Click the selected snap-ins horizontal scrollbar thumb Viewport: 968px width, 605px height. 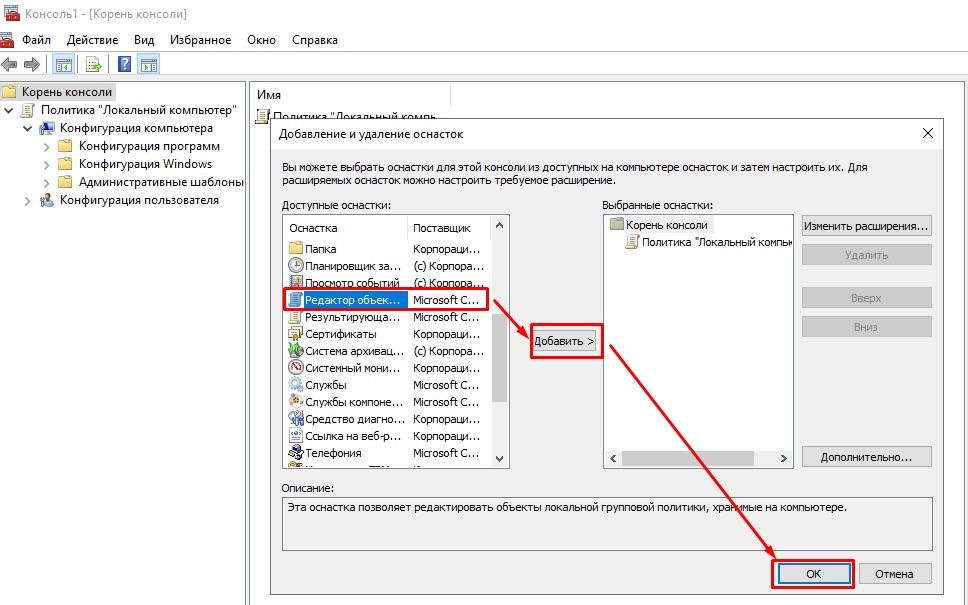(x=688, y=458)
